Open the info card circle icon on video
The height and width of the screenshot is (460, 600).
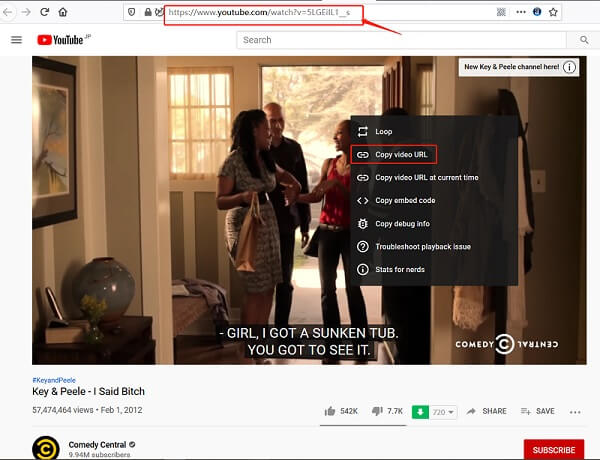click(x=569, y=67)
